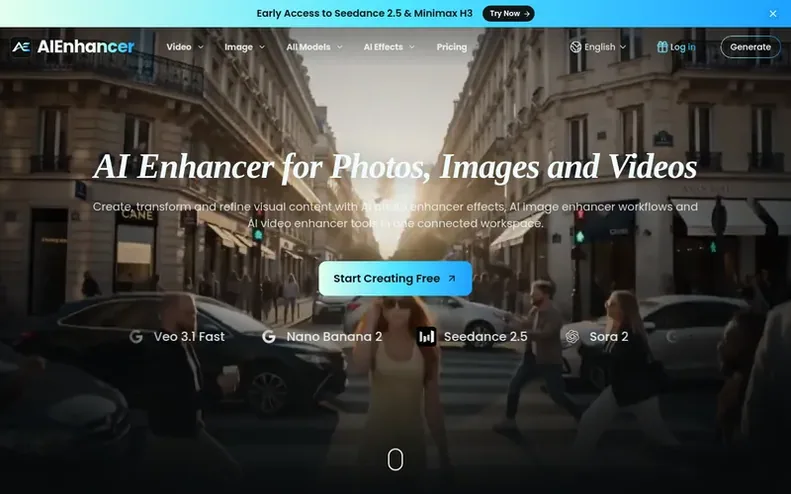Select the Veo 3.1 Fast label
791x494 pixels.
click(189, 337)
